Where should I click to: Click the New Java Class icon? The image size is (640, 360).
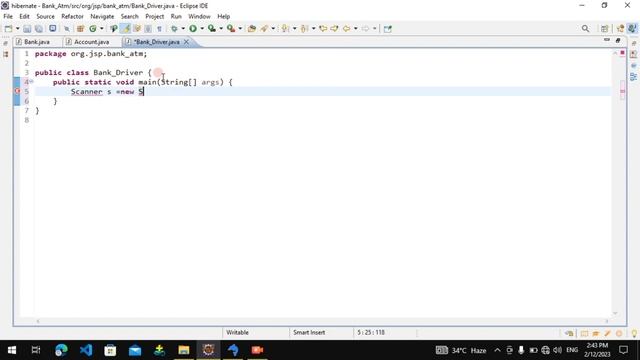coord(93,29)
